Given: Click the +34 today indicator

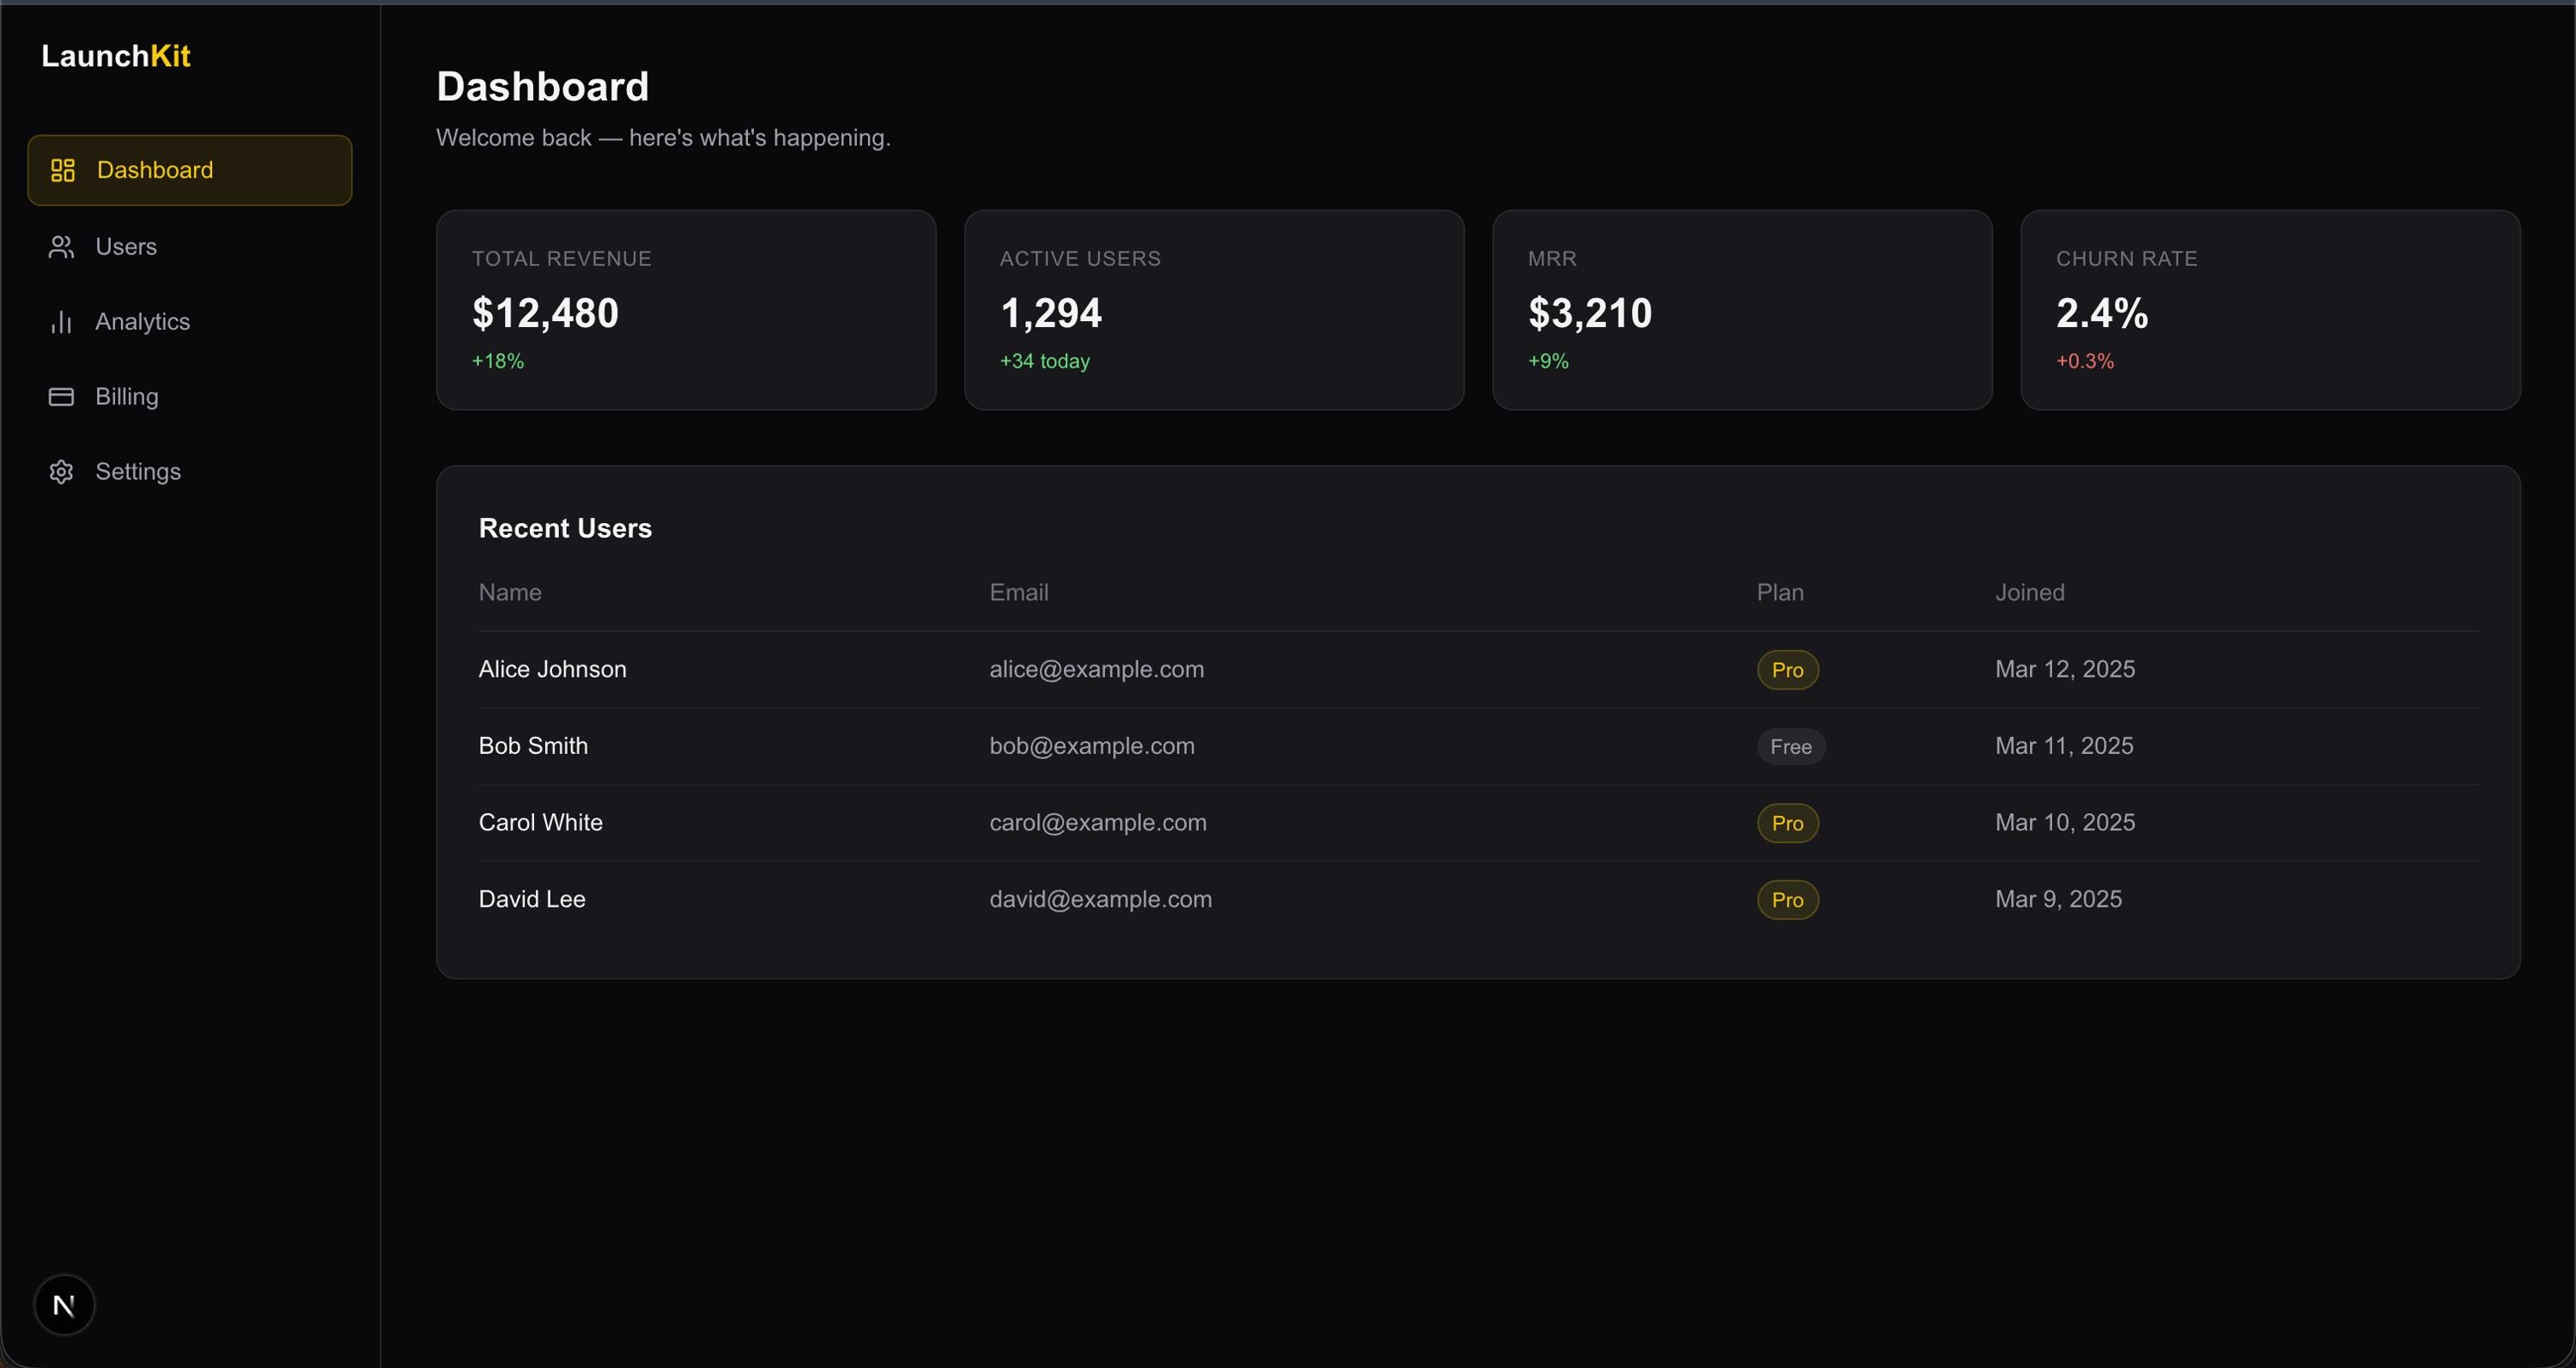Looking at the screenshot, I should tap(1045, 361).
